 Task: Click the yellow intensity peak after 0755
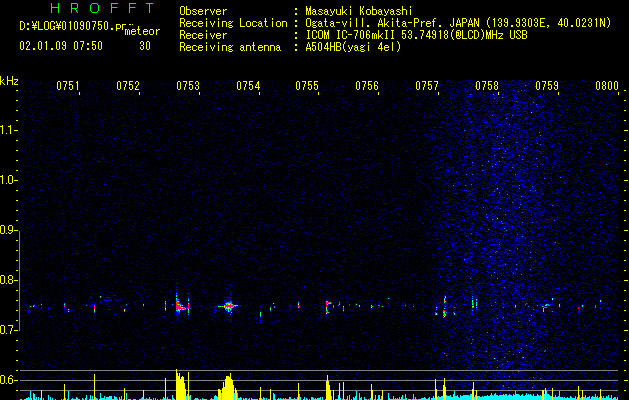tap(328, 388)
